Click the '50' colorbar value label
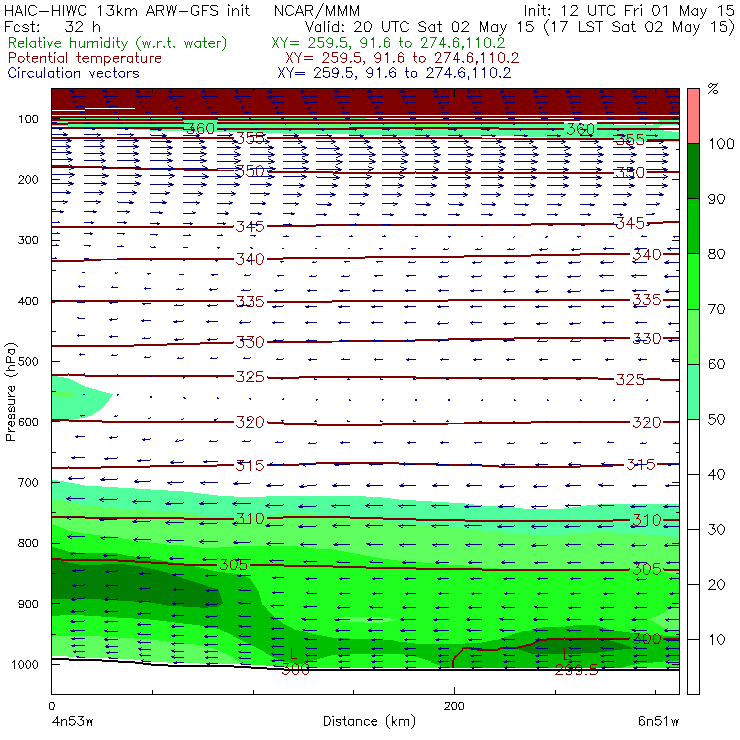 tap(716, 420)
